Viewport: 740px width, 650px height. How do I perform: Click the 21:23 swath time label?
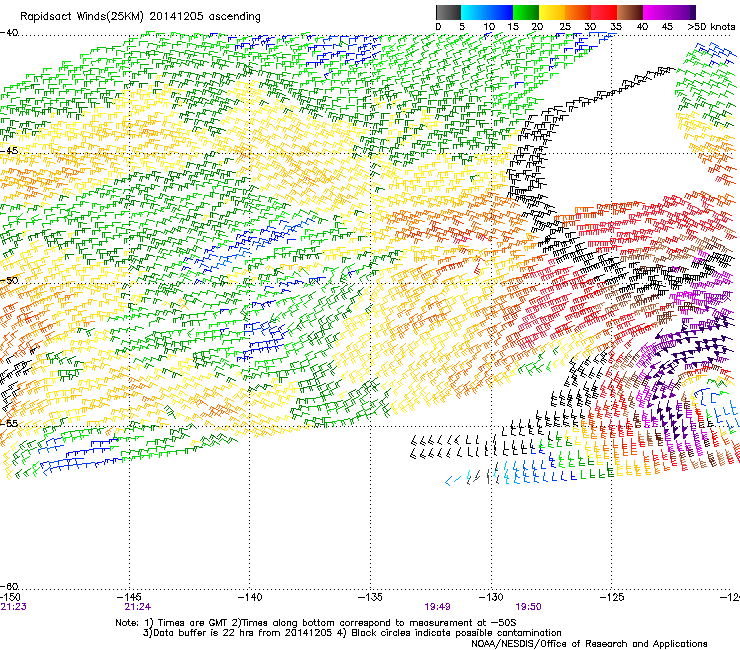14,607
